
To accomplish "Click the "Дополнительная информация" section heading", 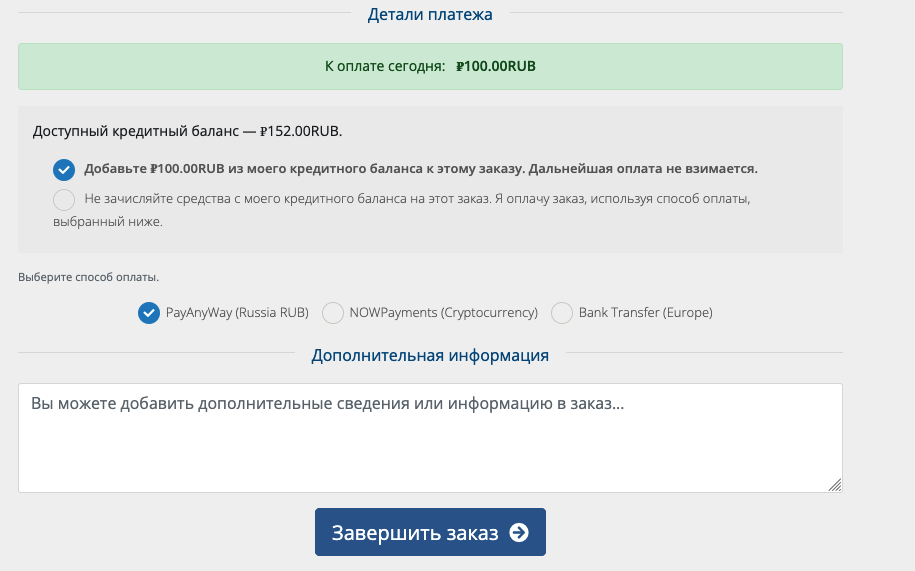I will point(430,355).
